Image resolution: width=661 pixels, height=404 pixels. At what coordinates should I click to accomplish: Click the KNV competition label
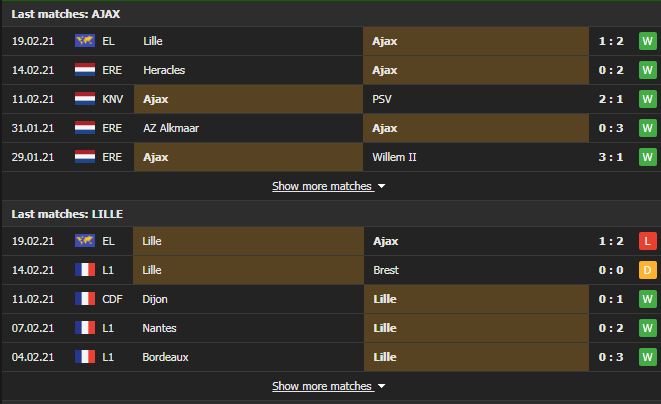(113, 99)
